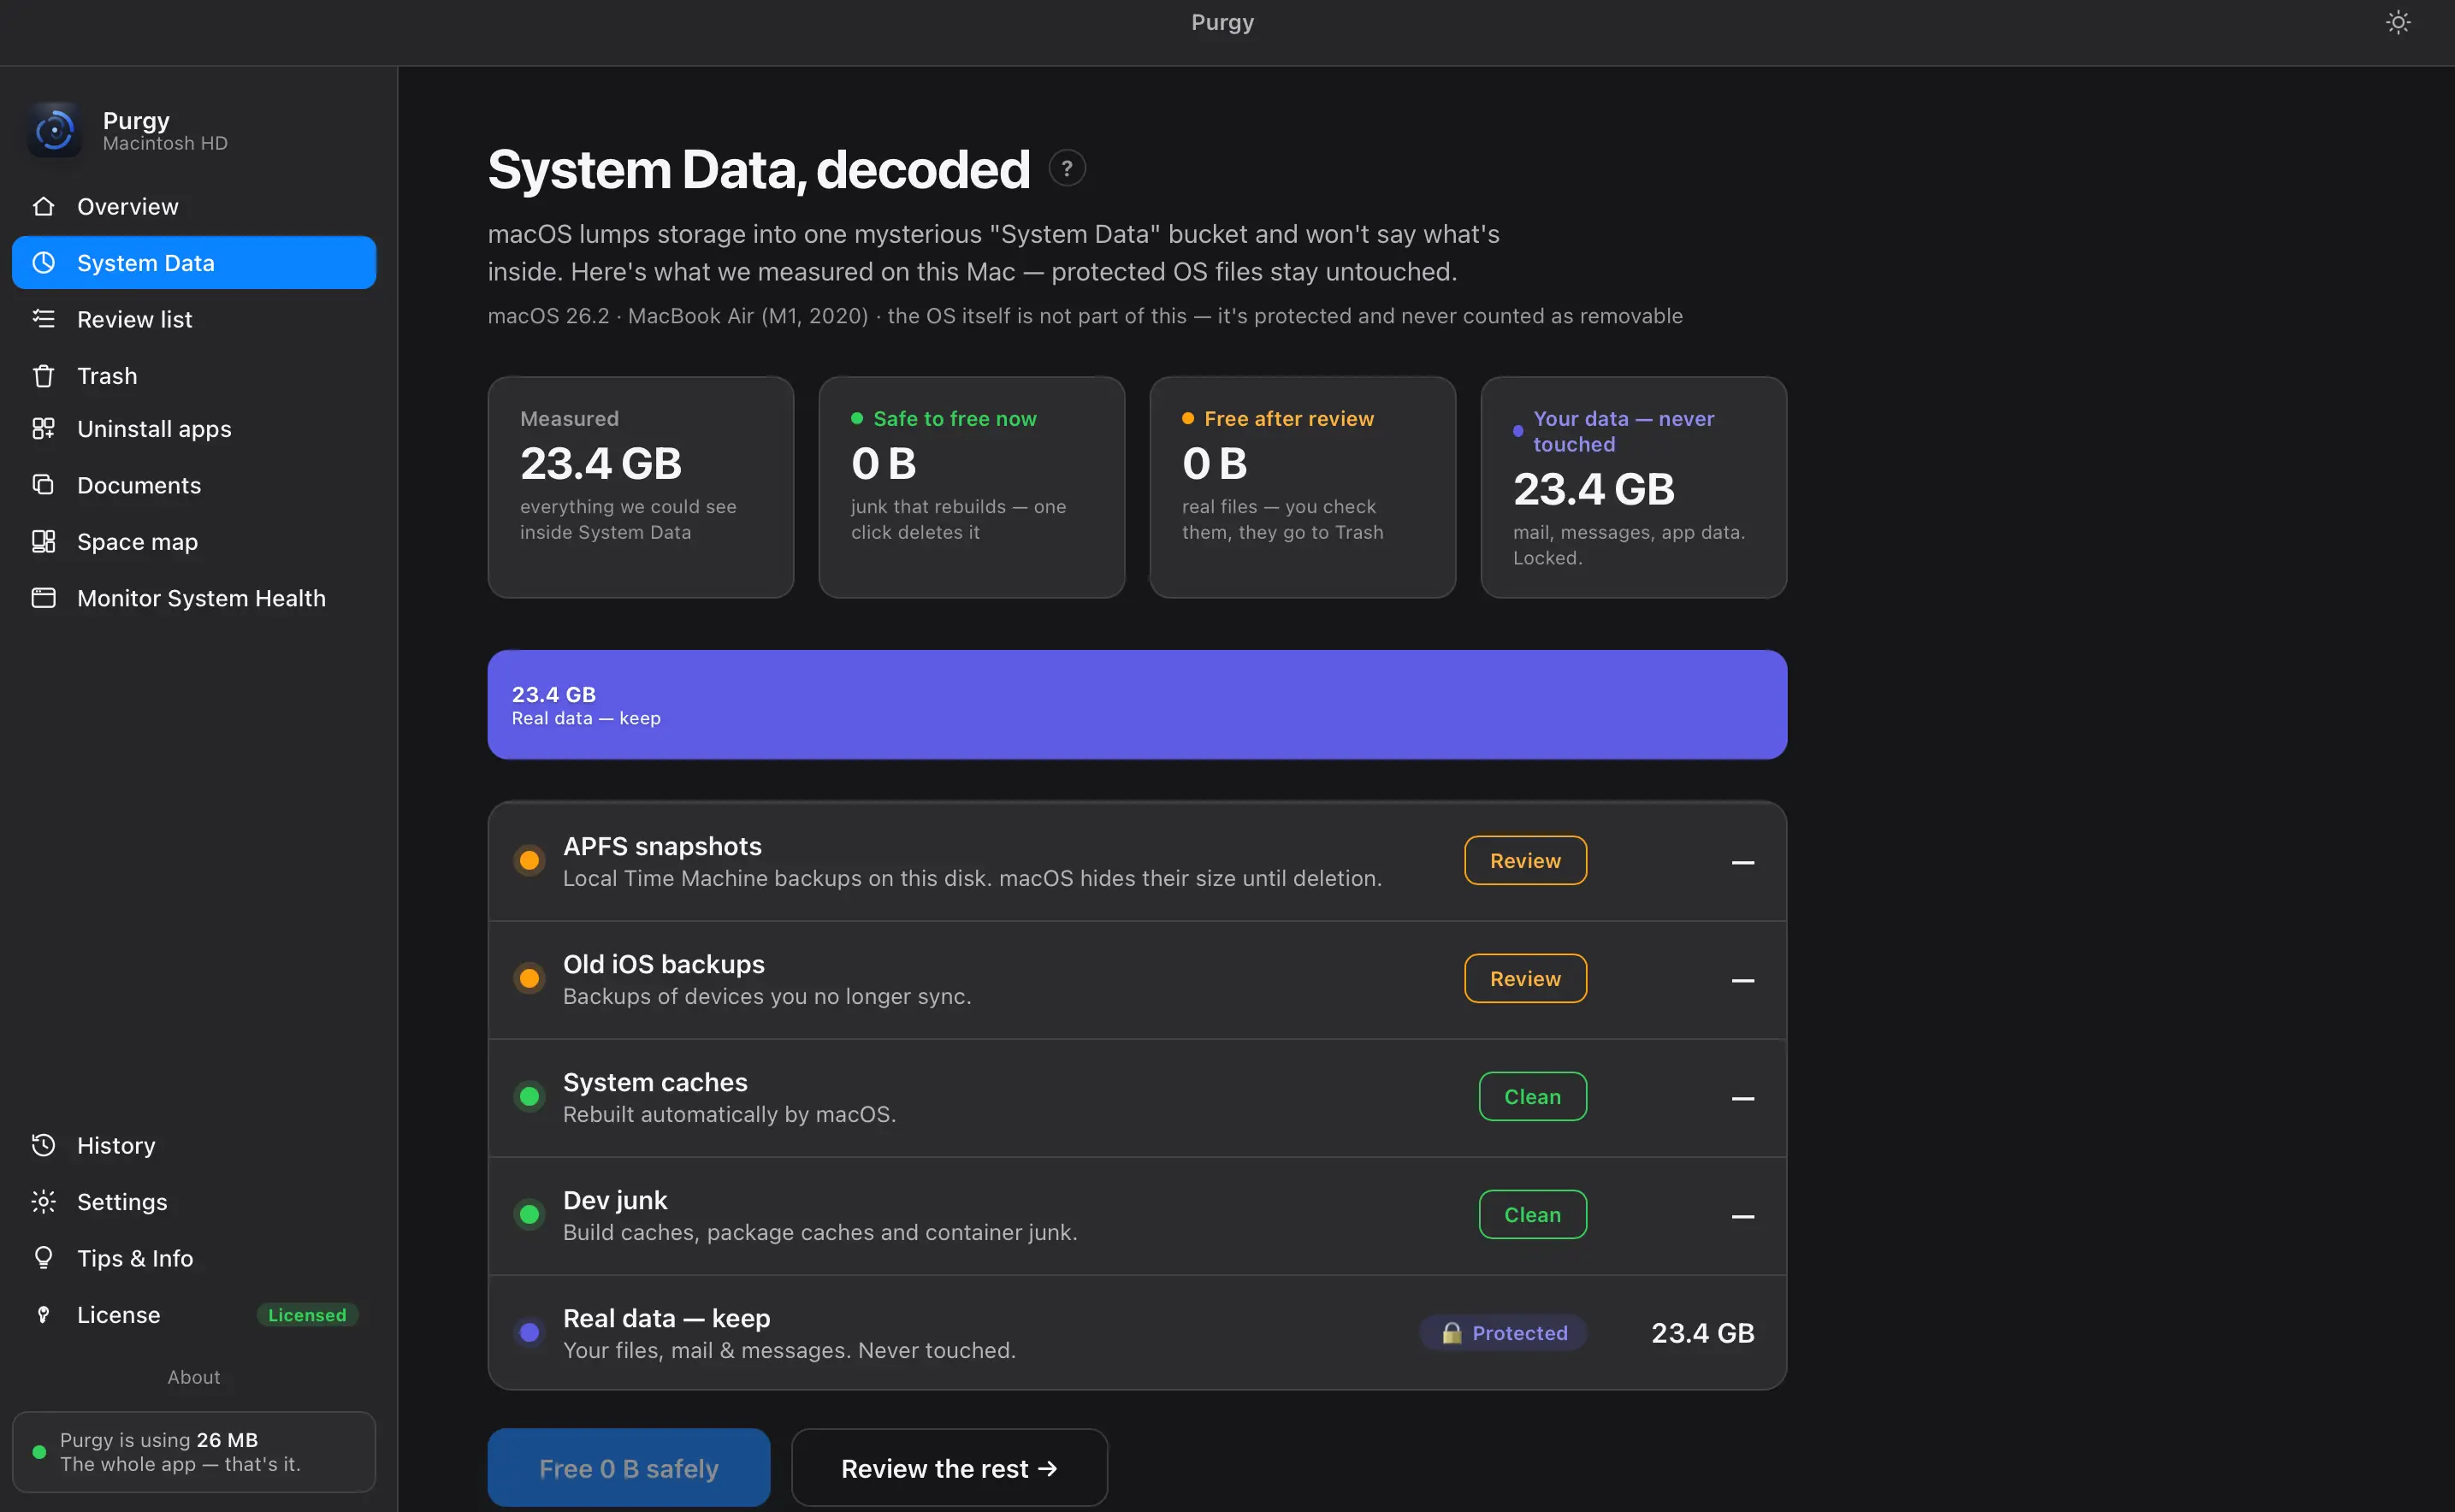Click the License key icon

coord(43,1315)
